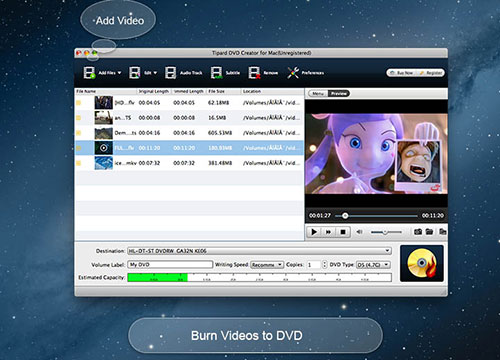Sort by the Original Length column header

[154, 91]
